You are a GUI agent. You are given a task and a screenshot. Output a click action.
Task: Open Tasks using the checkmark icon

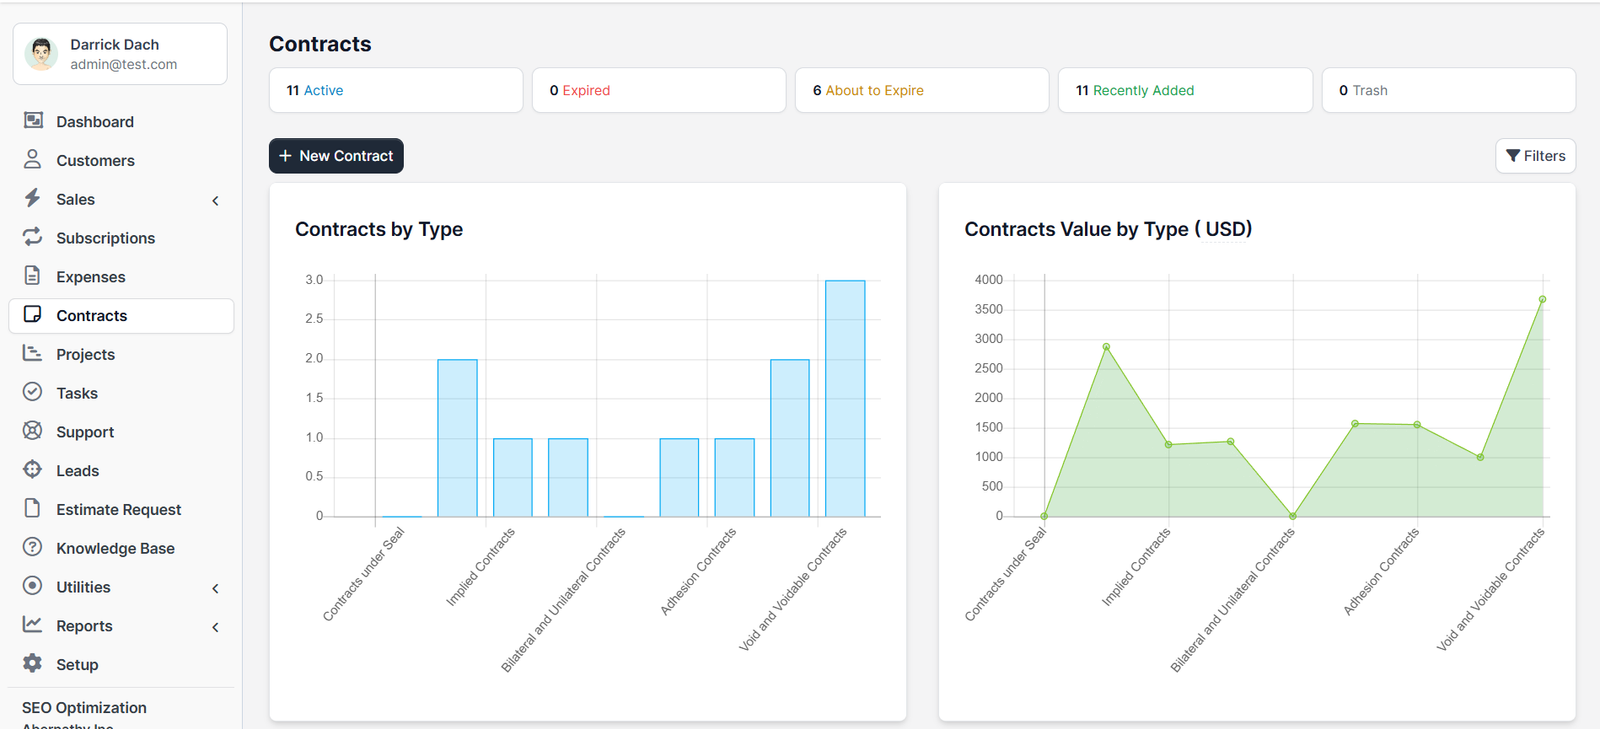tap(33, 392)
